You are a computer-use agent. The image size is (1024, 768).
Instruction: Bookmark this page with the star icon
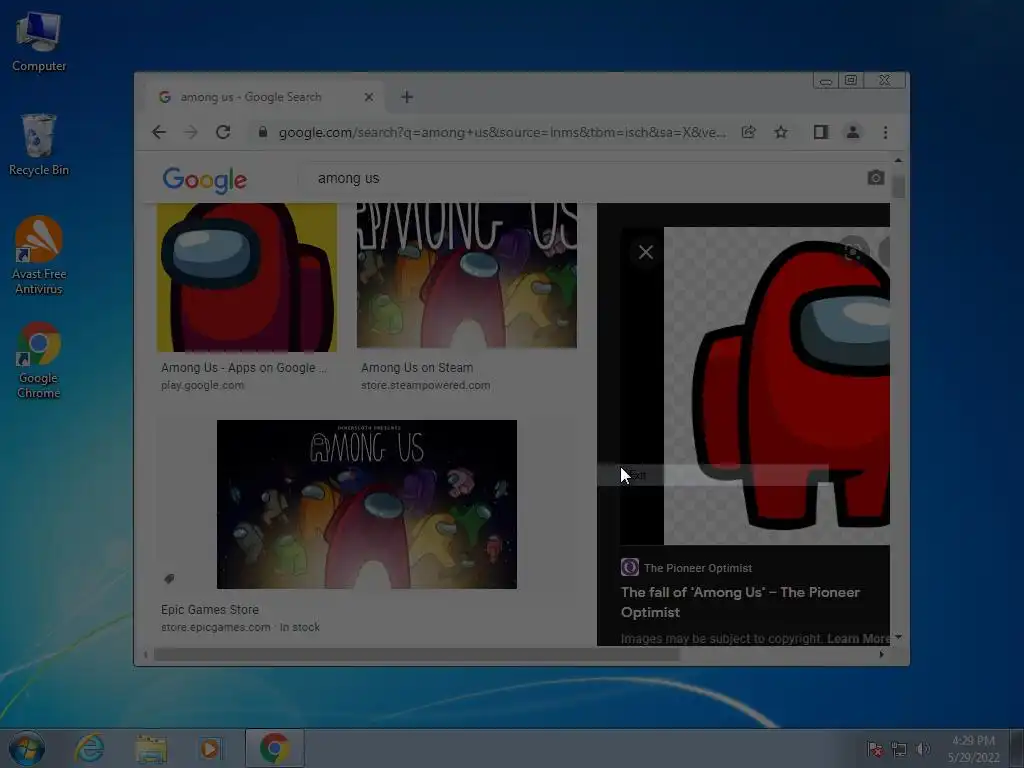pyautogui.click(x=780, y=133)
